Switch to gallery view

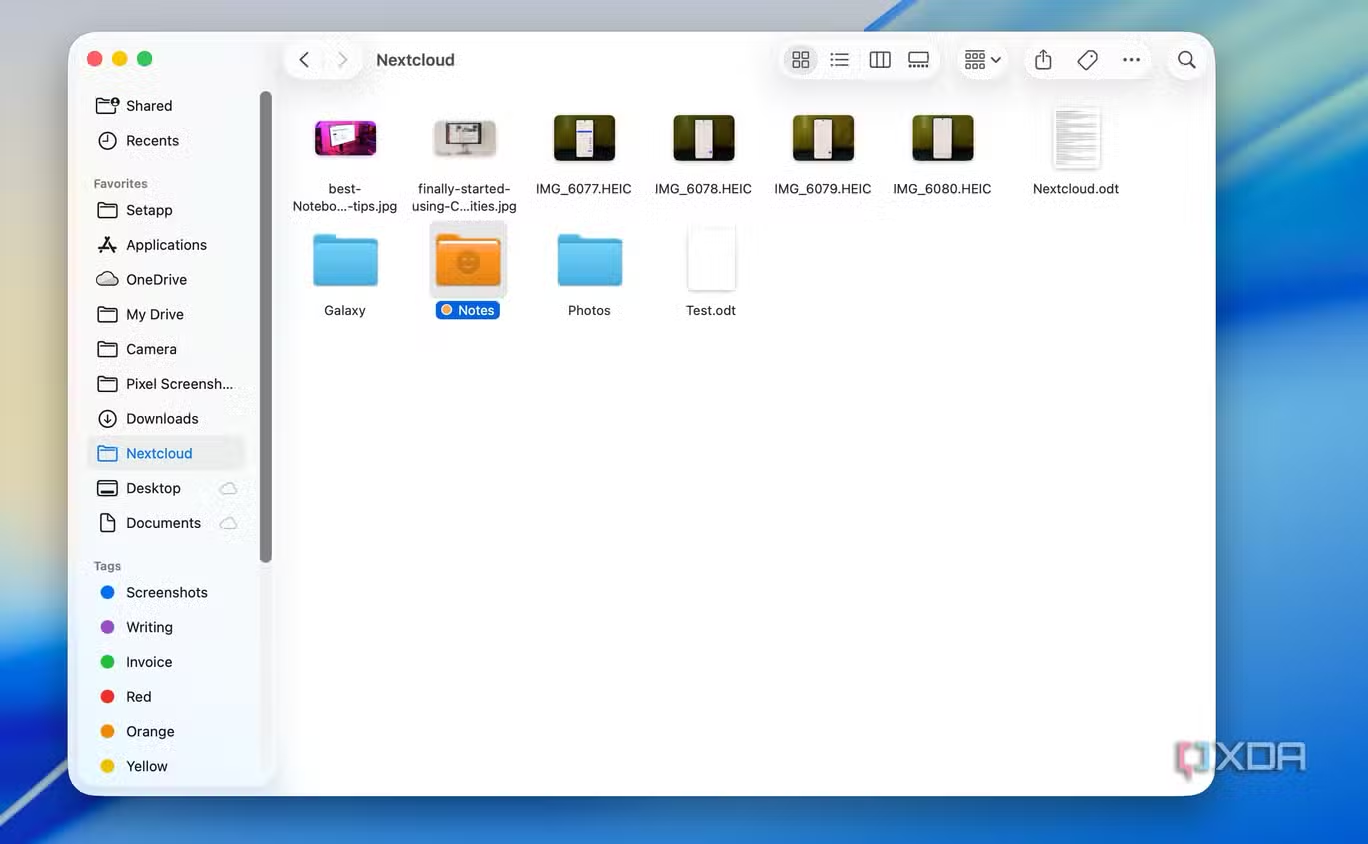(x=919, y=60)
